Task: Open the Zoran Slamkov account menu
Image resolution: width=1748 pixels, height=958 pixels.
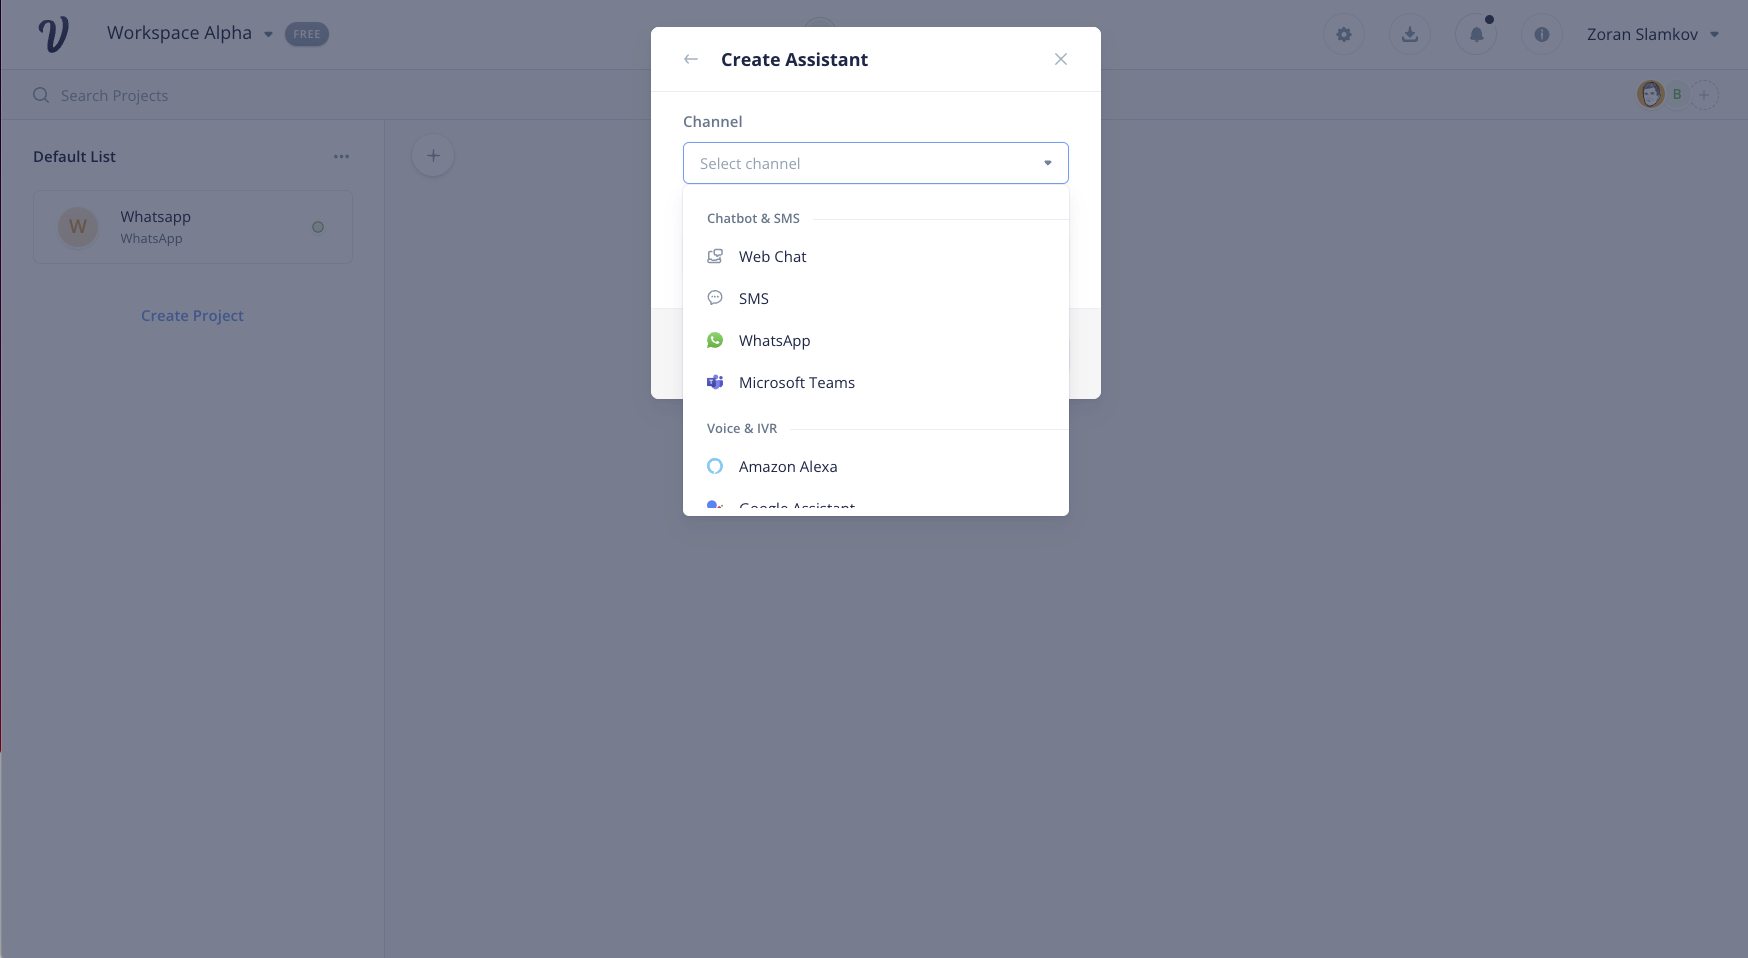Action: point(1653,35)
